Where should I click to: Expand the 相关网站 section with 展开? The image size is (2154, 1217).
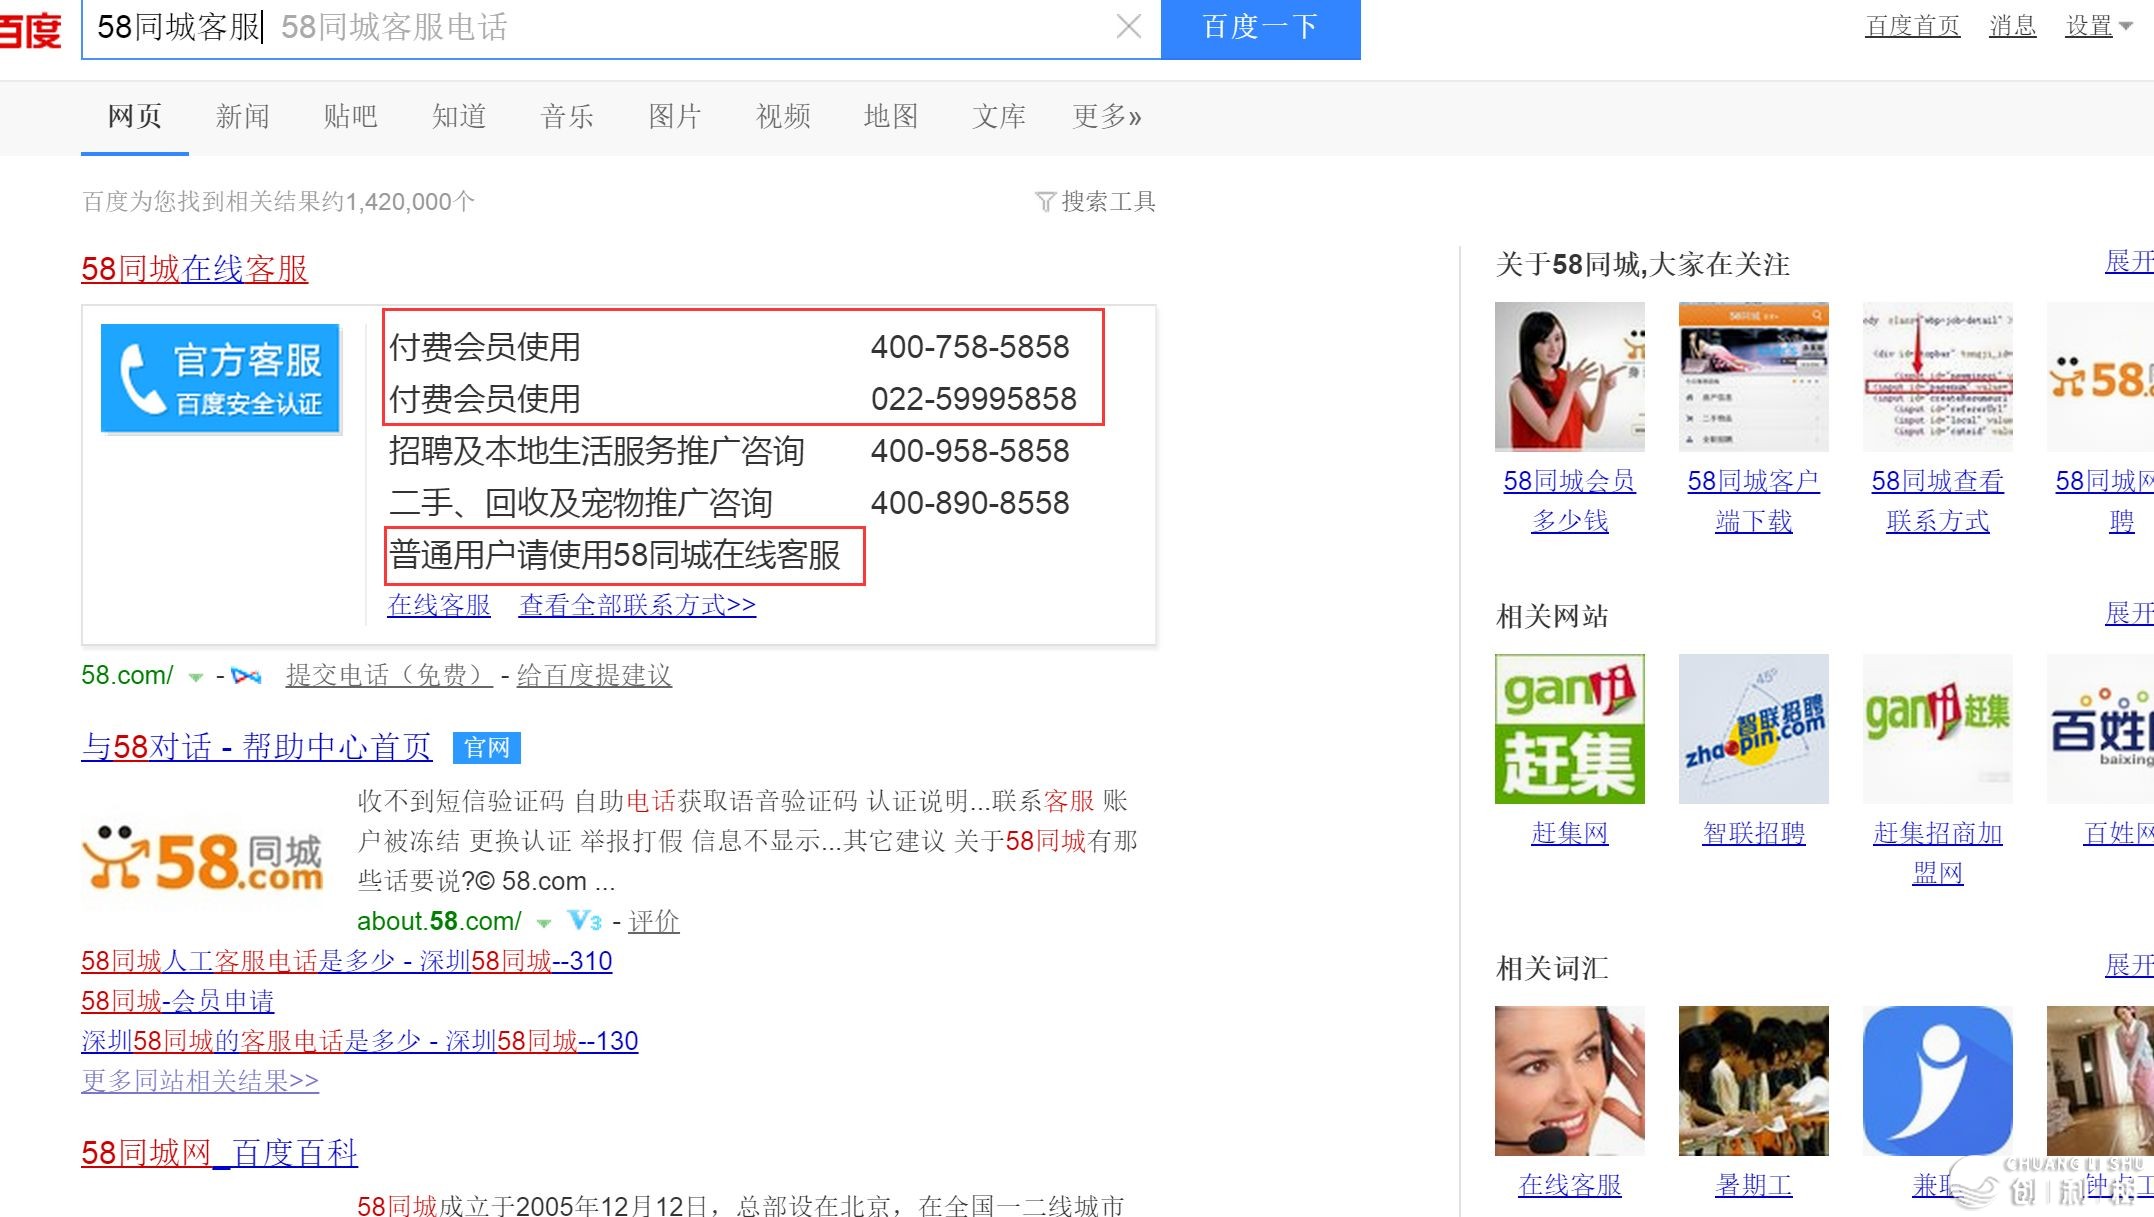2129,613
